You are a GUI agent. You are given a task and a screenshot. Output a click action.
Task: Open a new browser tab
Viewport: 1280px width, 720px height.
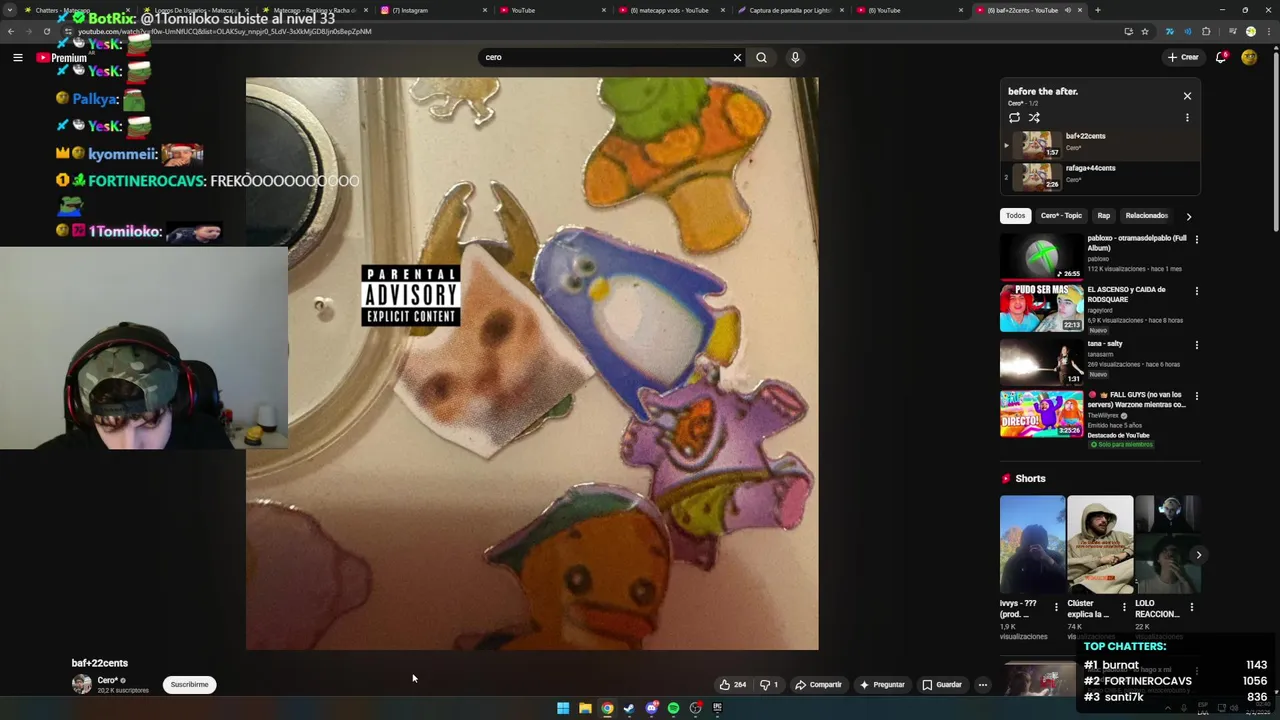[1097, 10]
